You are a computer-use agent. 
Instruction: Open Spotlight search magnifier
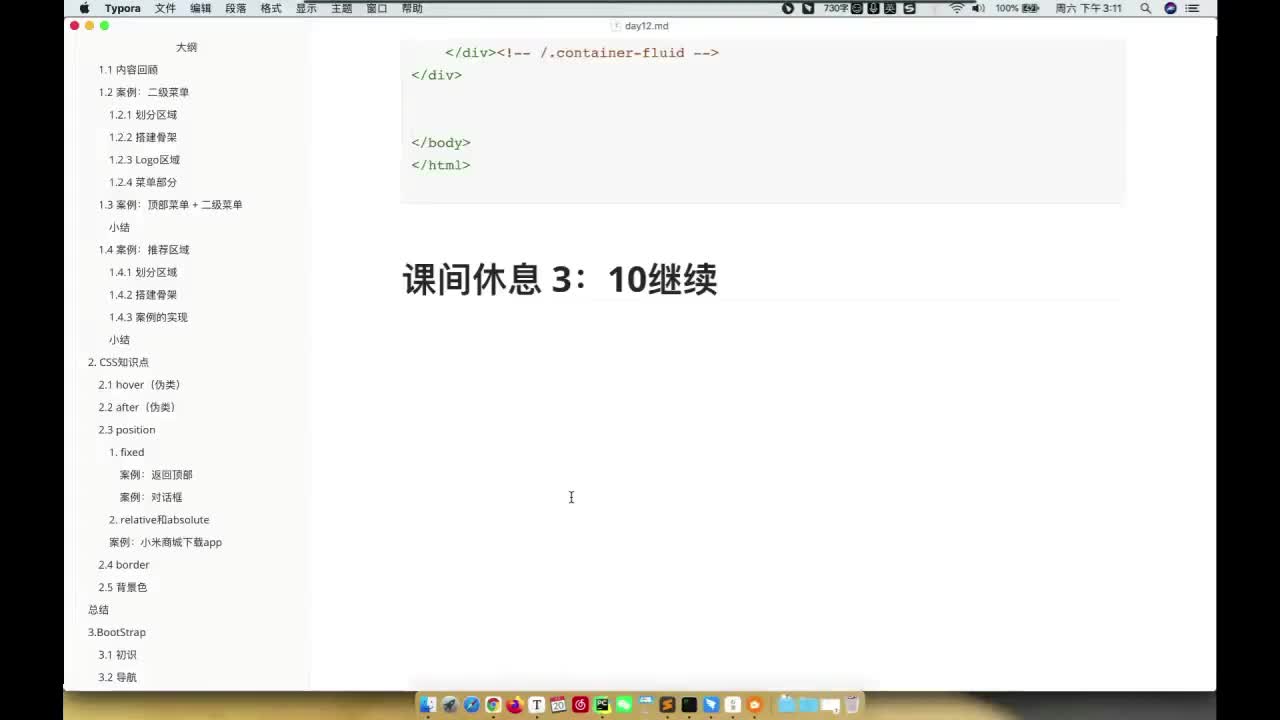1145,8
